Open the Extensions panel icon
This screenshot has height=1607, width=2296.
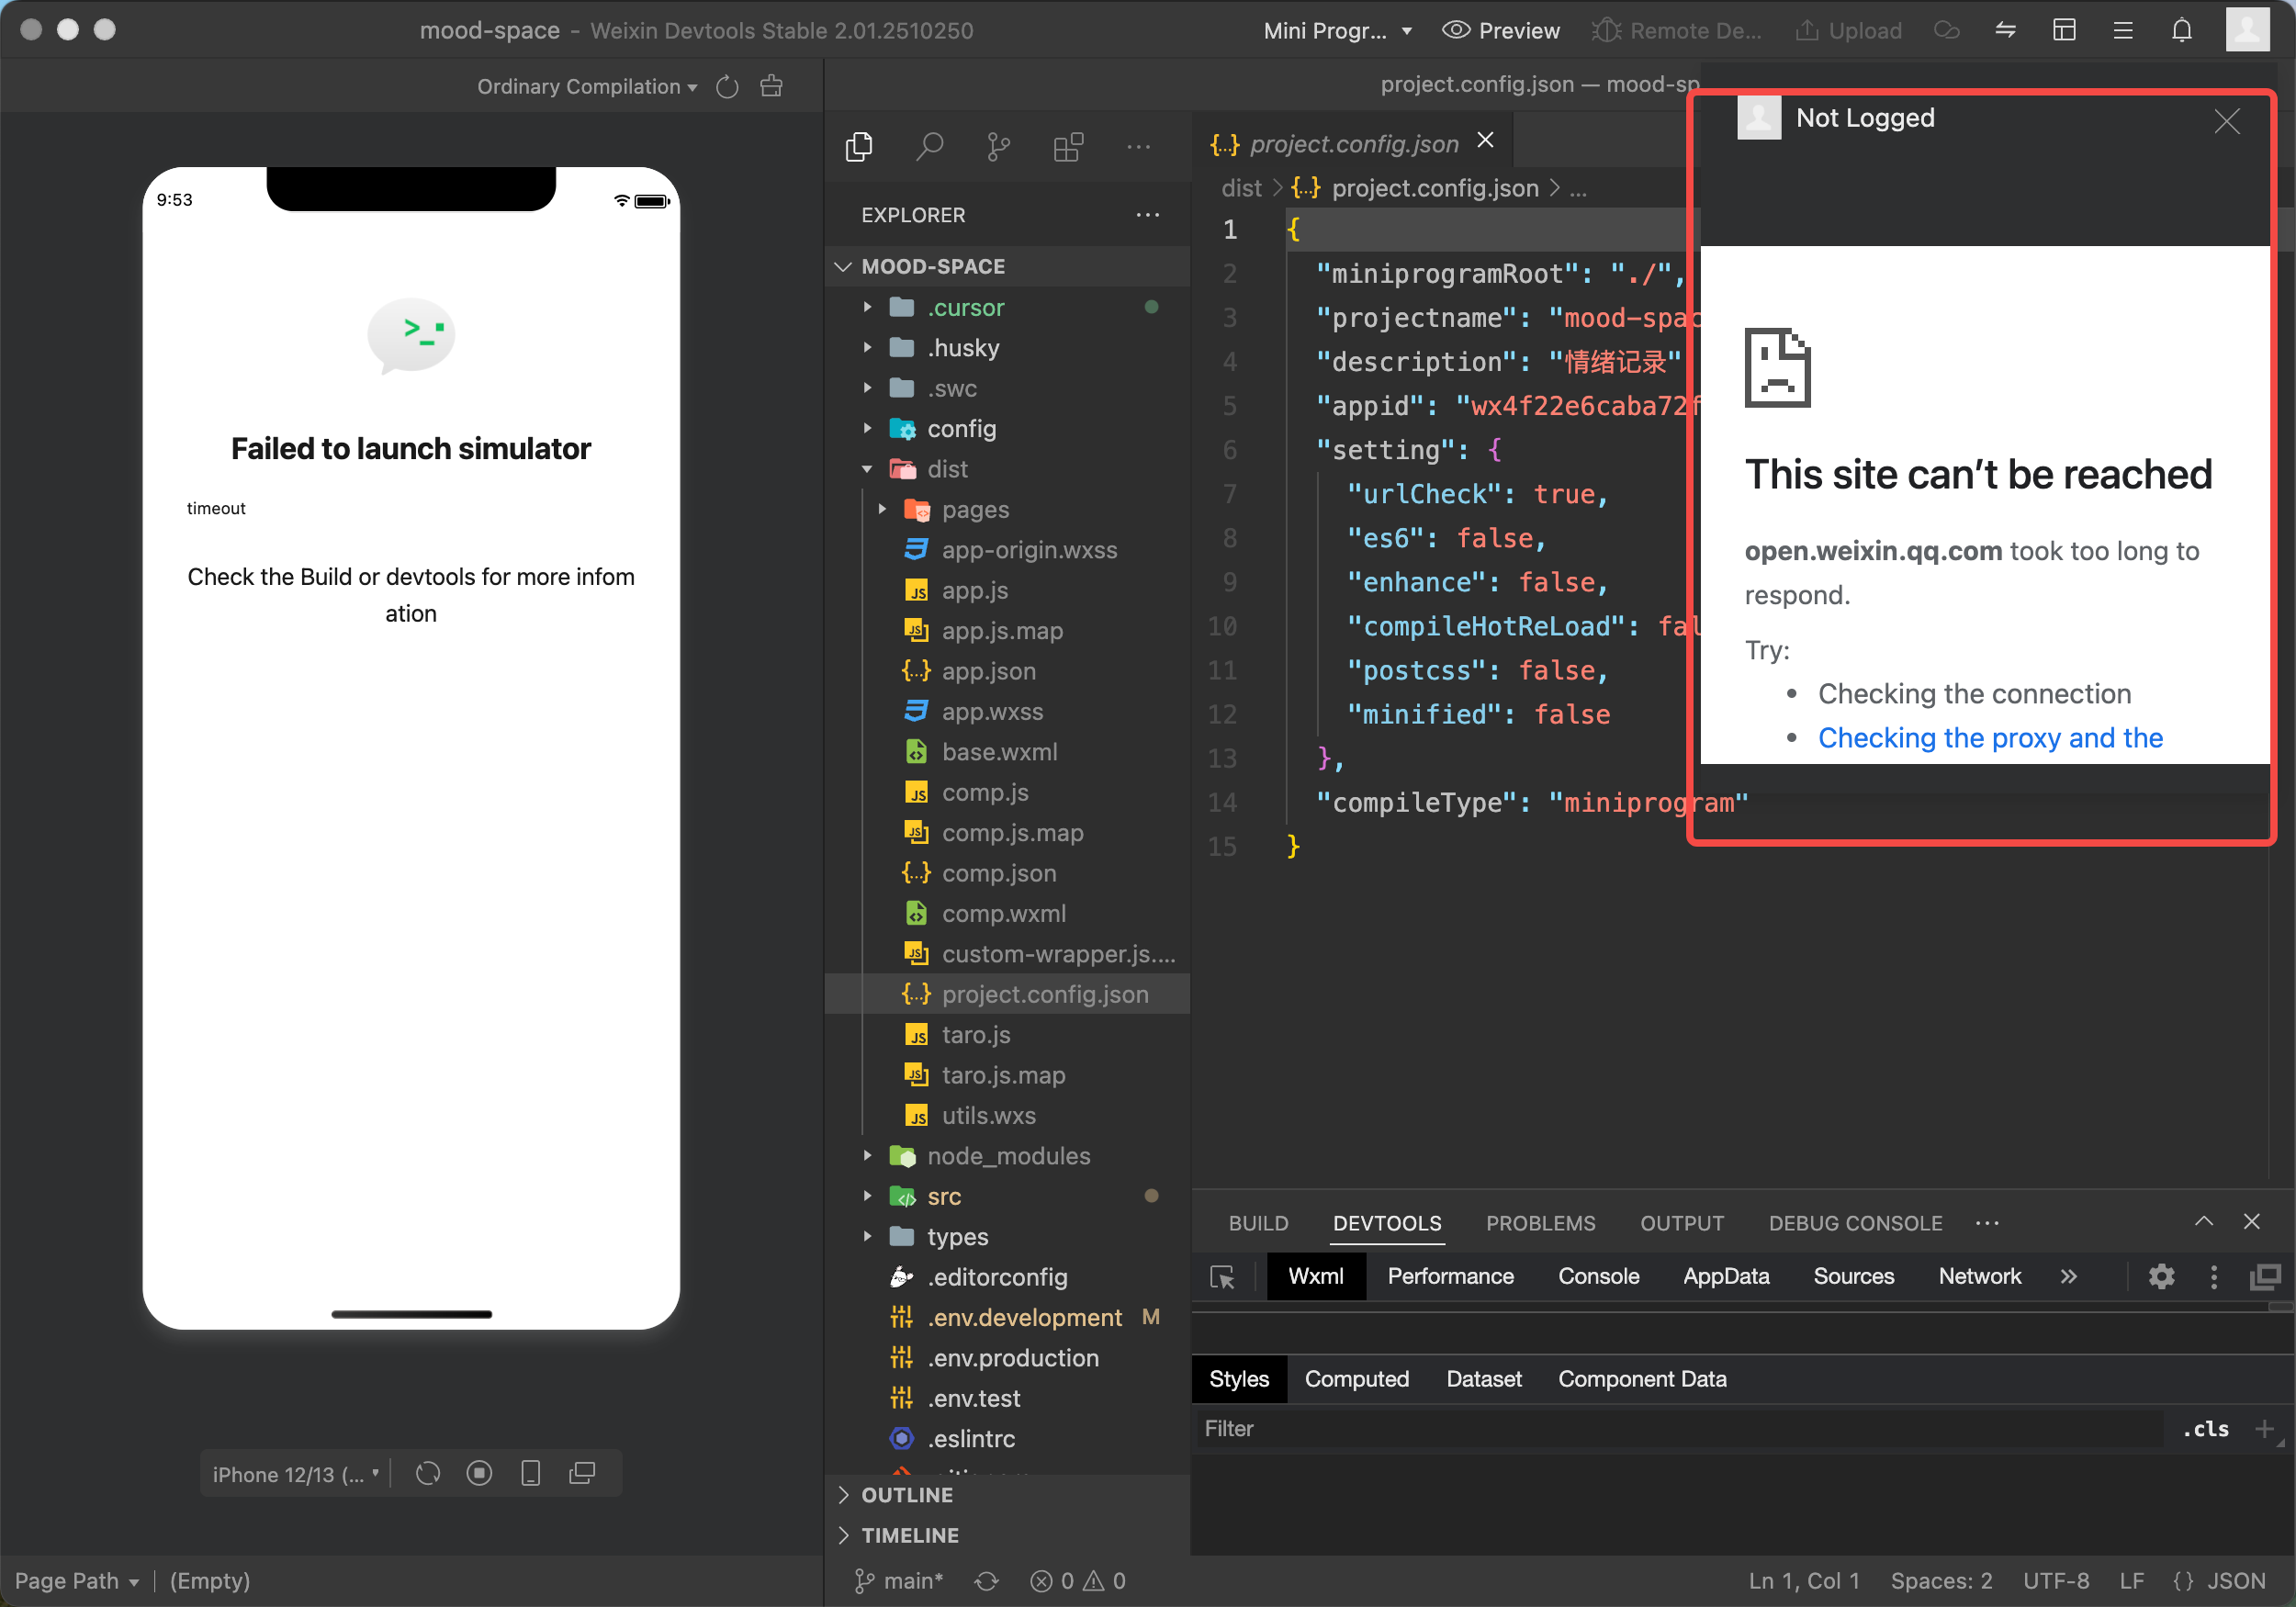tap(1068, 148)
